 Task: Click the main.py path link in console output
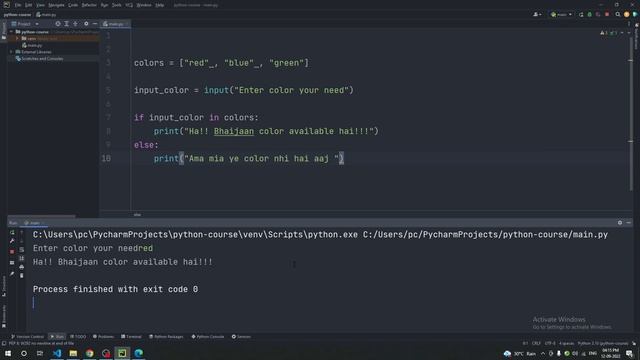(485, 235)
